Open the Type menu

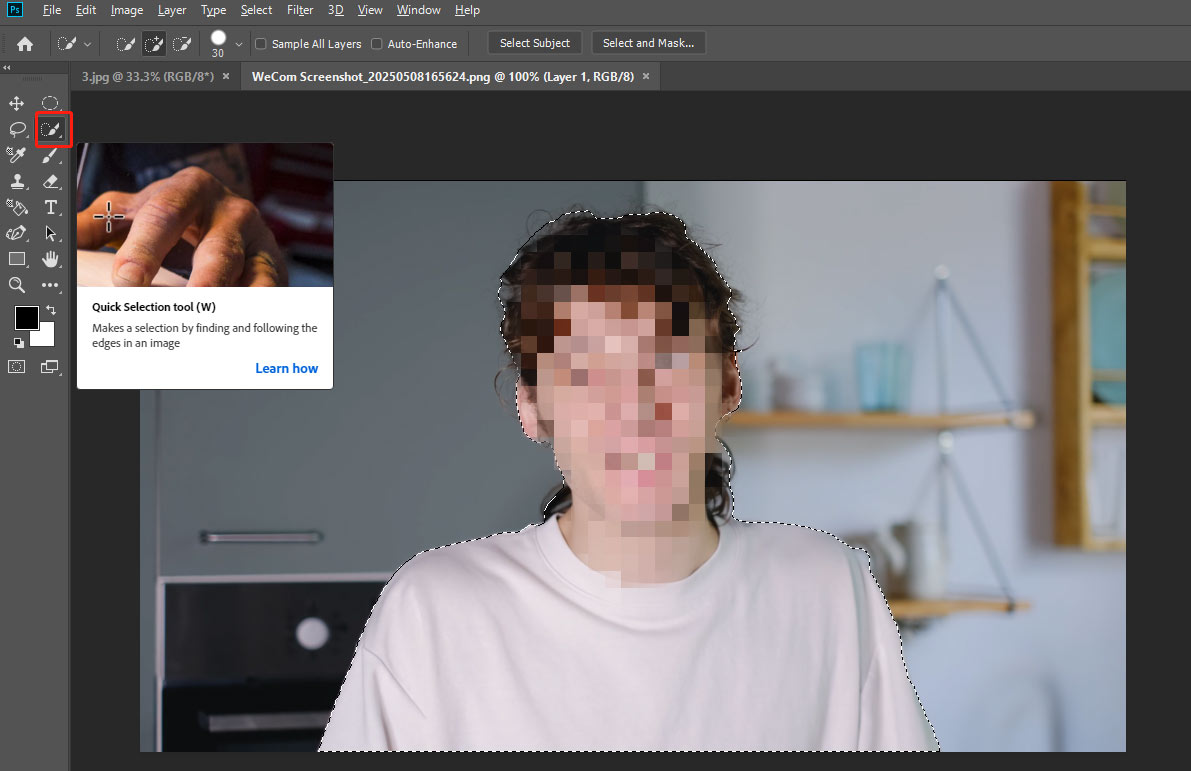pyautogui.click(x=213, y=10)
